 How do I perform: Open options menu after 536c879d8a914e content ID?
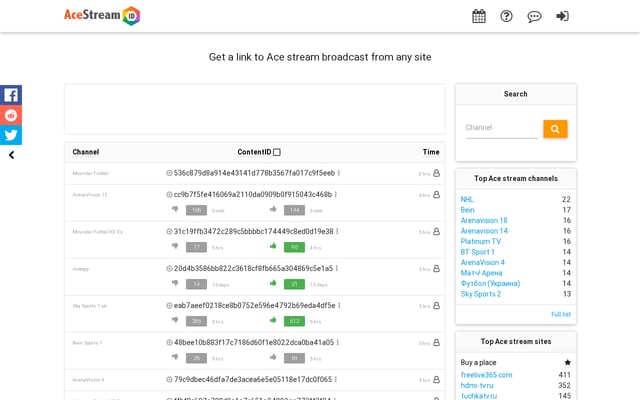point(339,173)
